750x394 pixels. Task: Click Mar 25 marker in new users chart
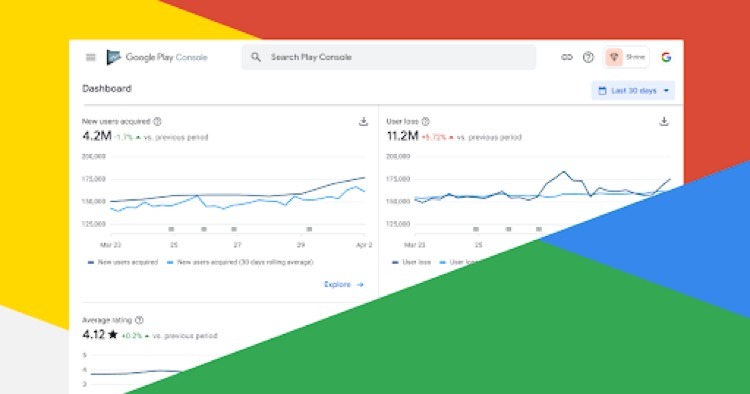(171, 230)
